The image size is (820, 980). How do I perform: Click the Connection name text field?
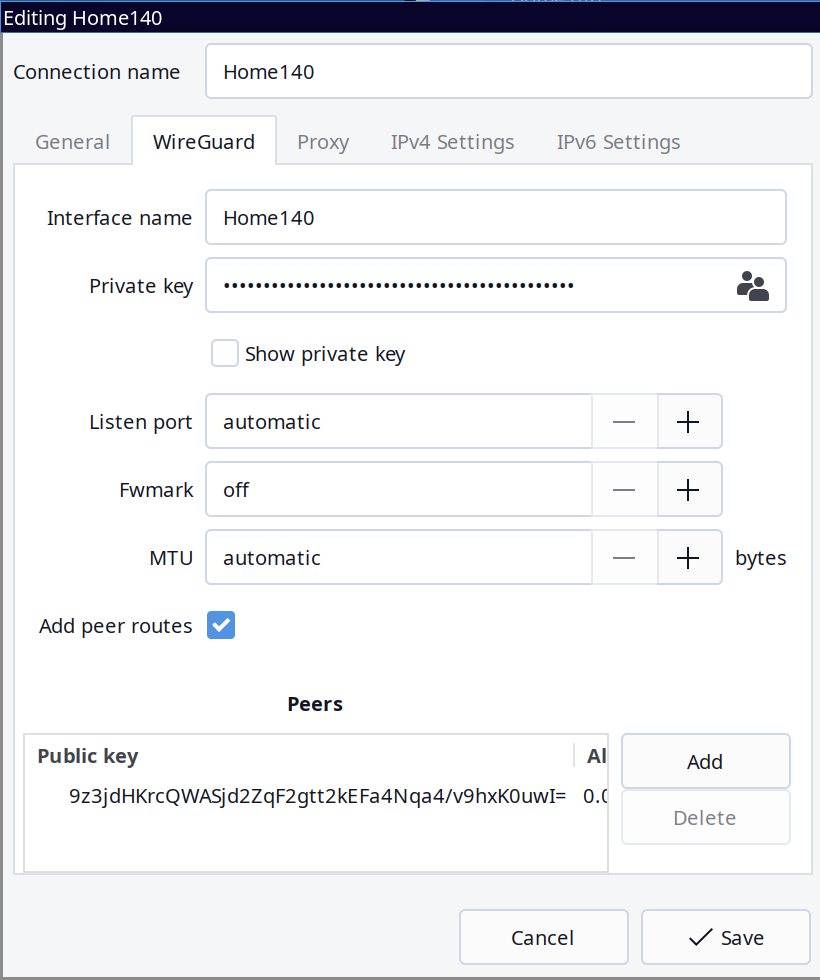(x=508, y=72)
